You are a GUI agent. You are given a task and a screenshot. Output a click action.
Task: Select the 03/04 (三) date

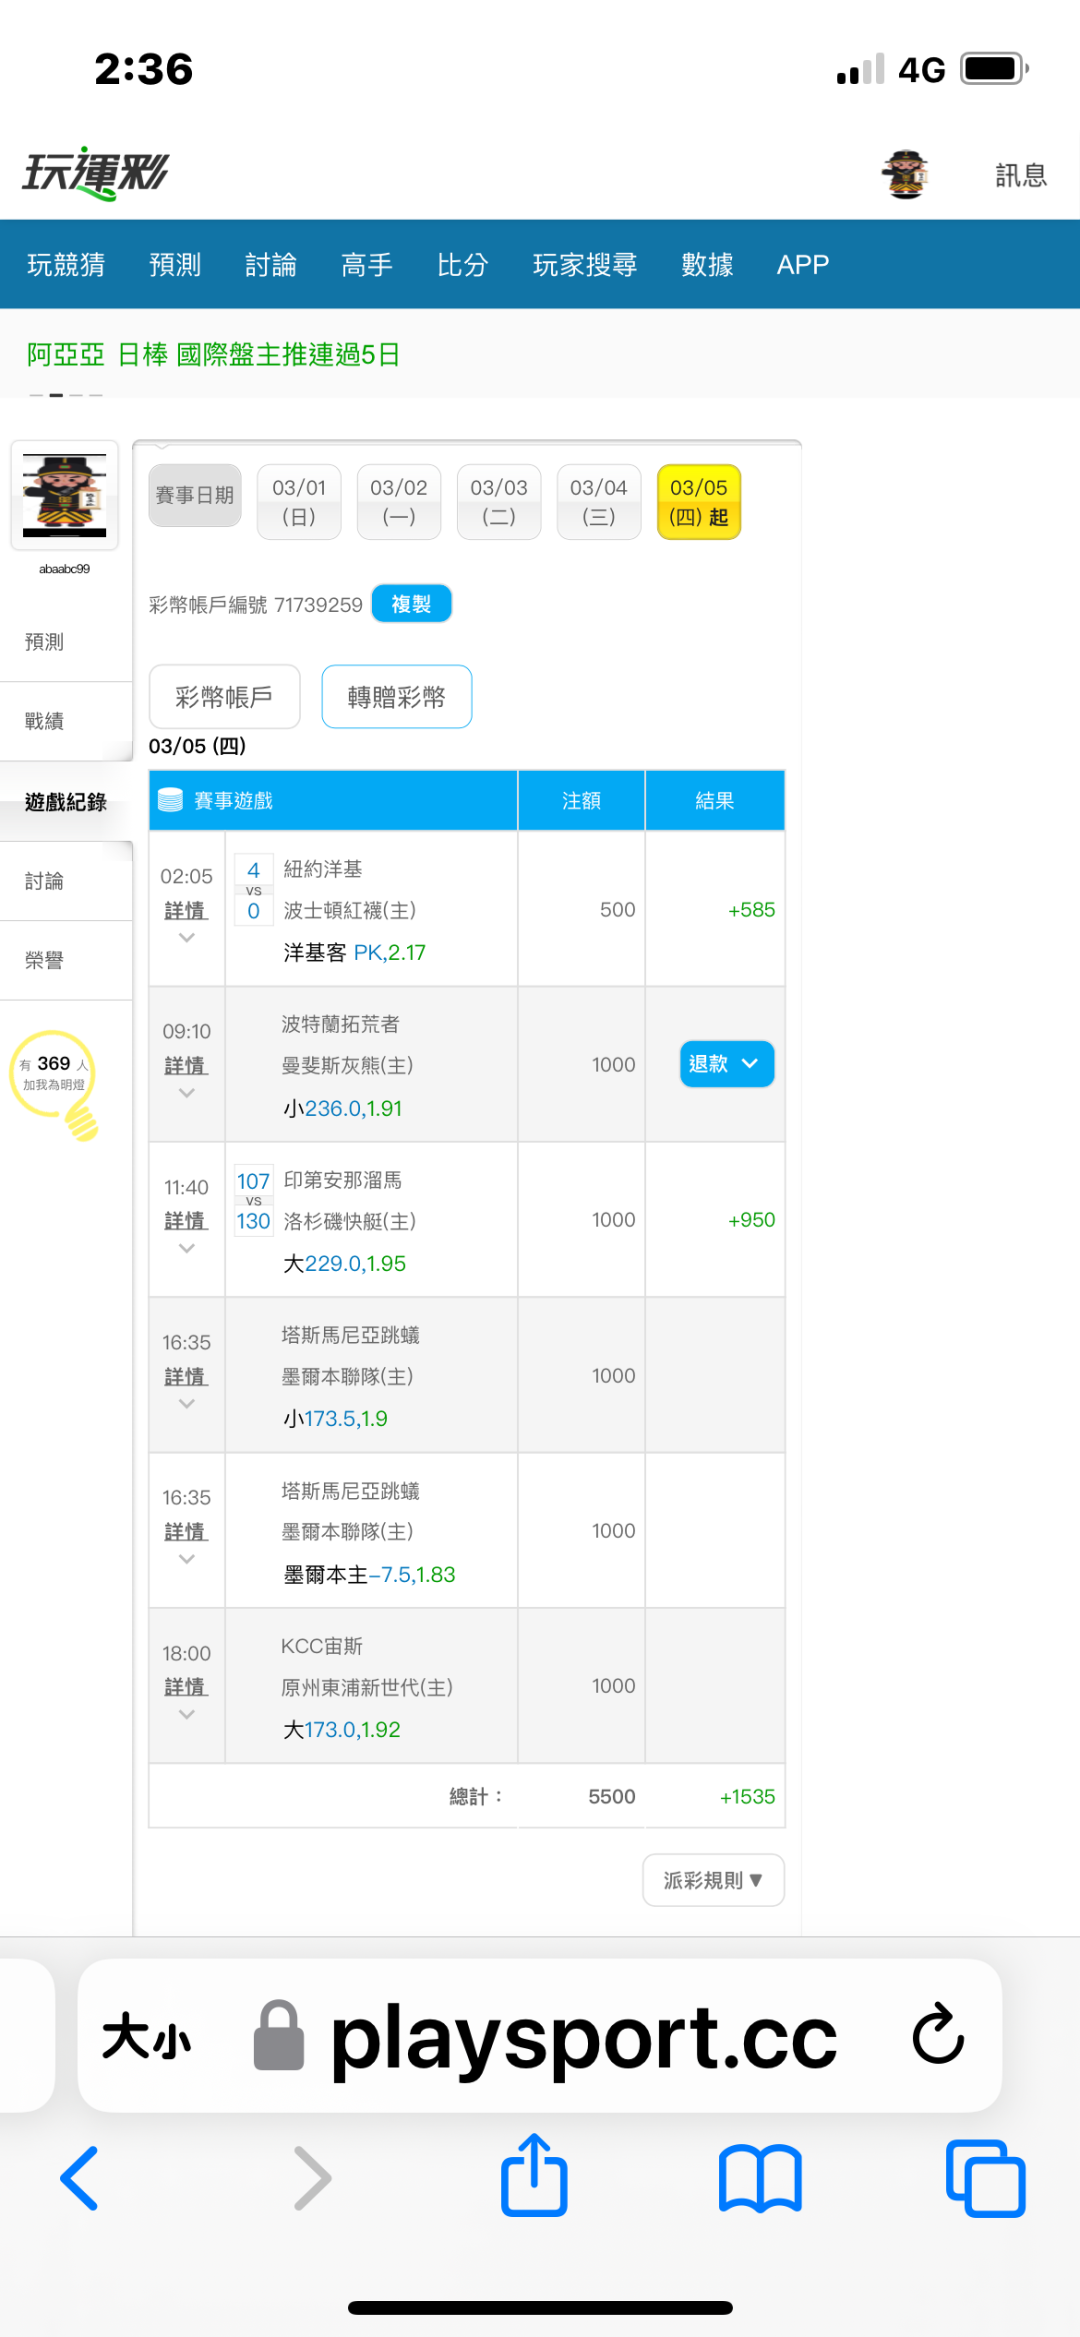[598, 502]
